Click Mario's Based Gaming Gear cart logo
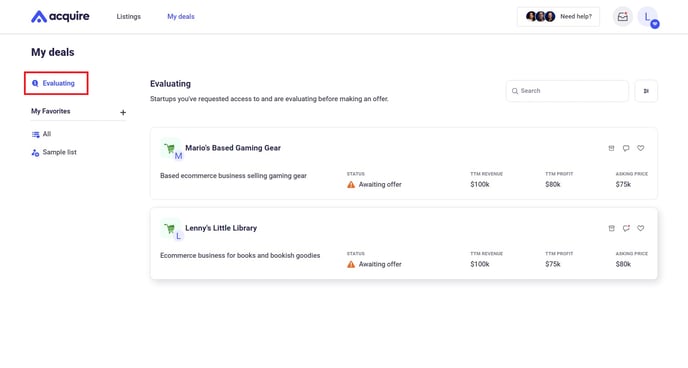688x368 pixels. [170, 149]
